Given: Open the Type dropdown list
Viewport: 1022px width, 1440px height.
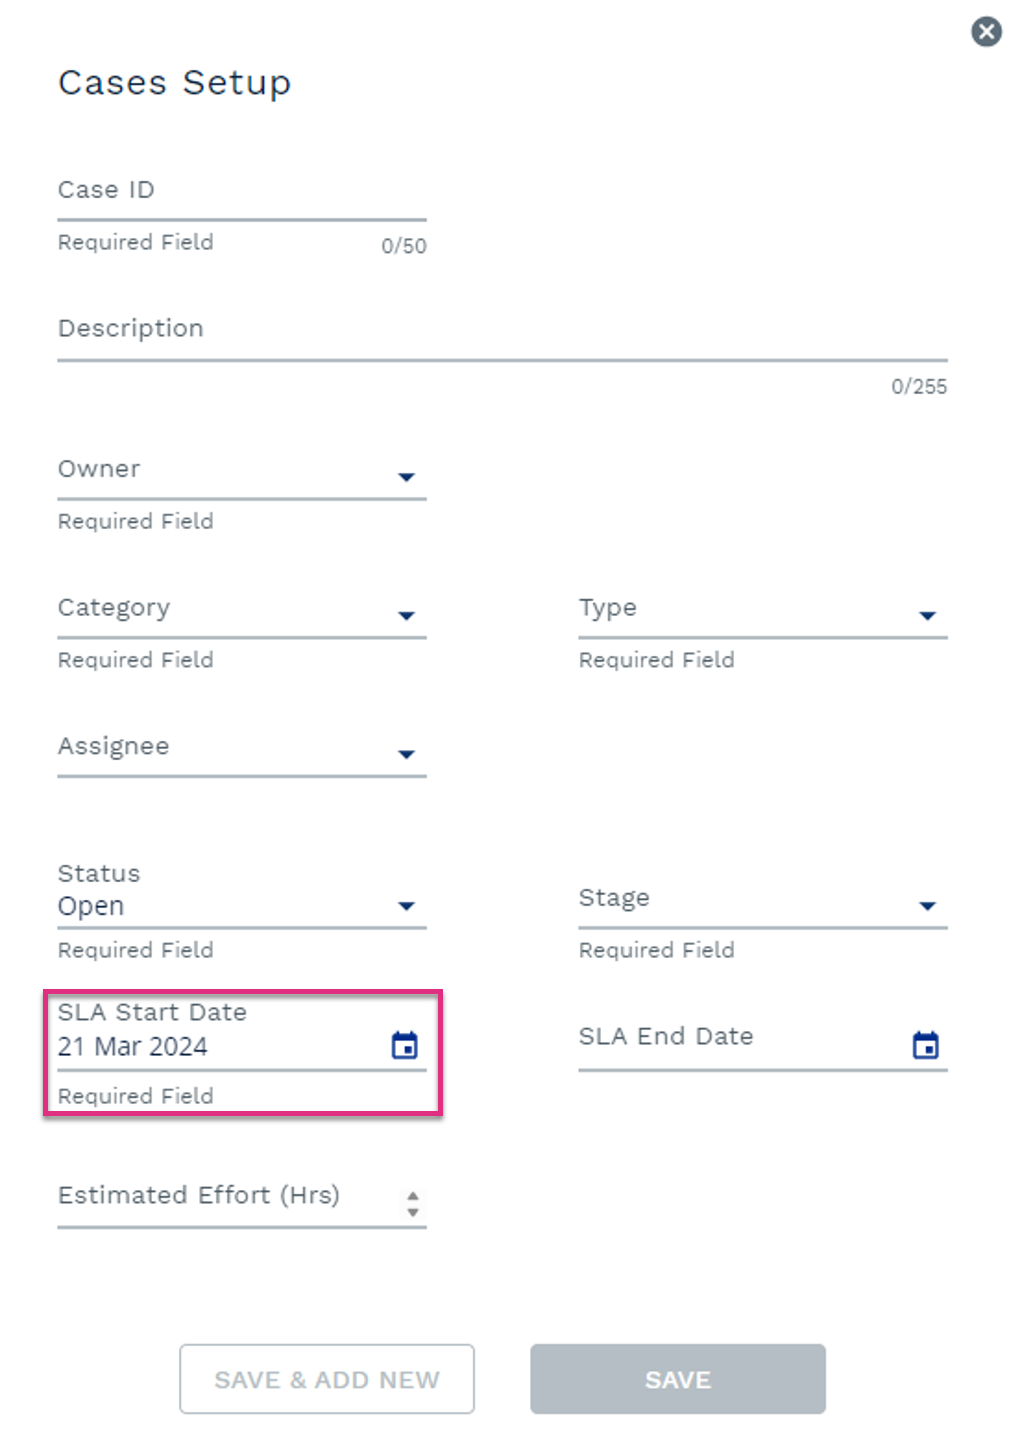Looking at the screenshot, I should [x=927, y=616].
